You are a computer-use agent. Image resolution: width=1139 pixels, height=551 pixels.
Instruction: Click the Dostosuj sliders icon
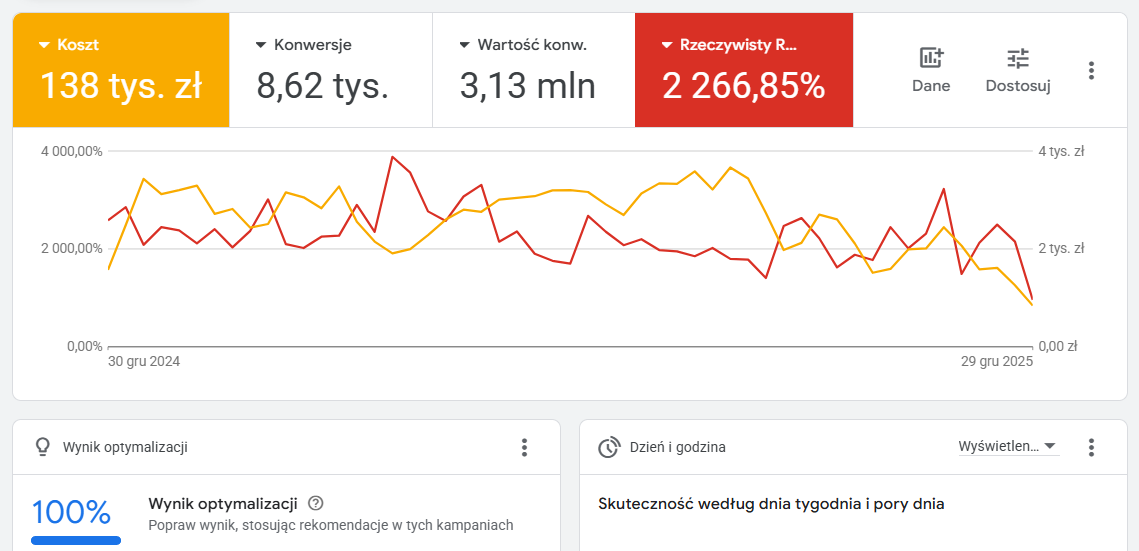pyautogui.click(x=1018, y=58)
